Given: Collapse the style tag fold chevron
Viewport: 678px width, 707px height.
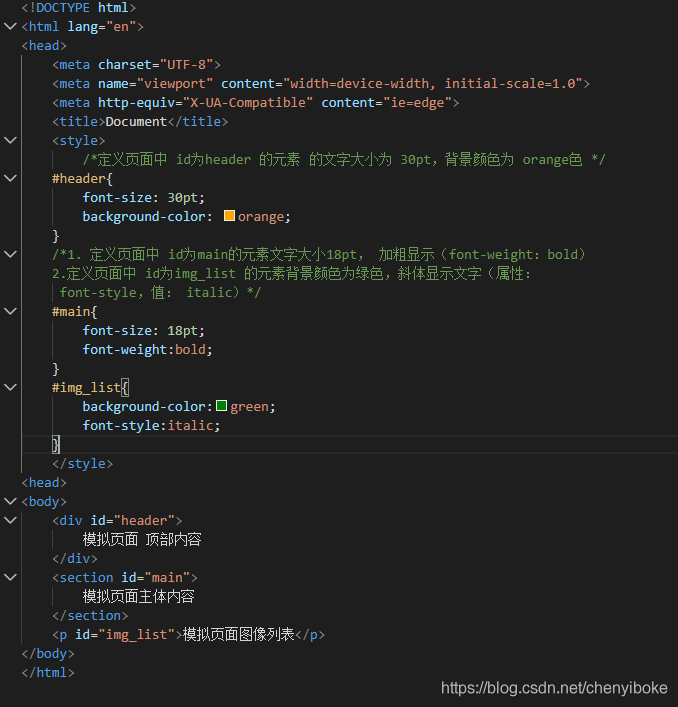Looking at the screenshot, I should coord(10,140).
